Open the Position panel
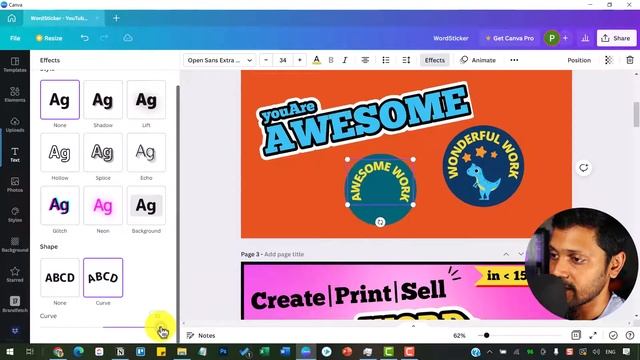Viewport: 640px width, 360px height. coord(579,60)
